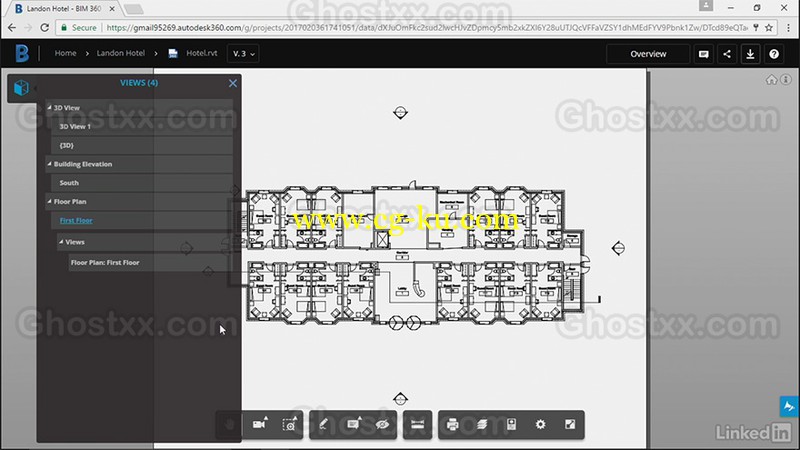Collapse the Building Elevation group

point(49,164)
